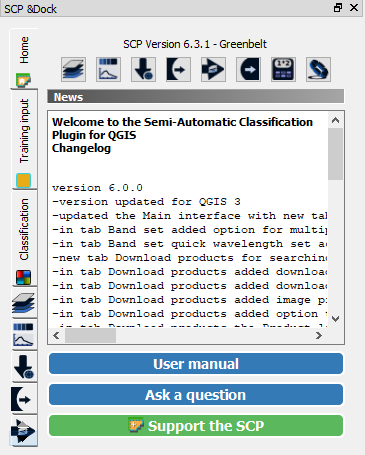Image resolution: width=365 pixels, height=455 pixels.
Task: Open Spectral plot tool in the top toolbar
Action: (x=108, y=69)
